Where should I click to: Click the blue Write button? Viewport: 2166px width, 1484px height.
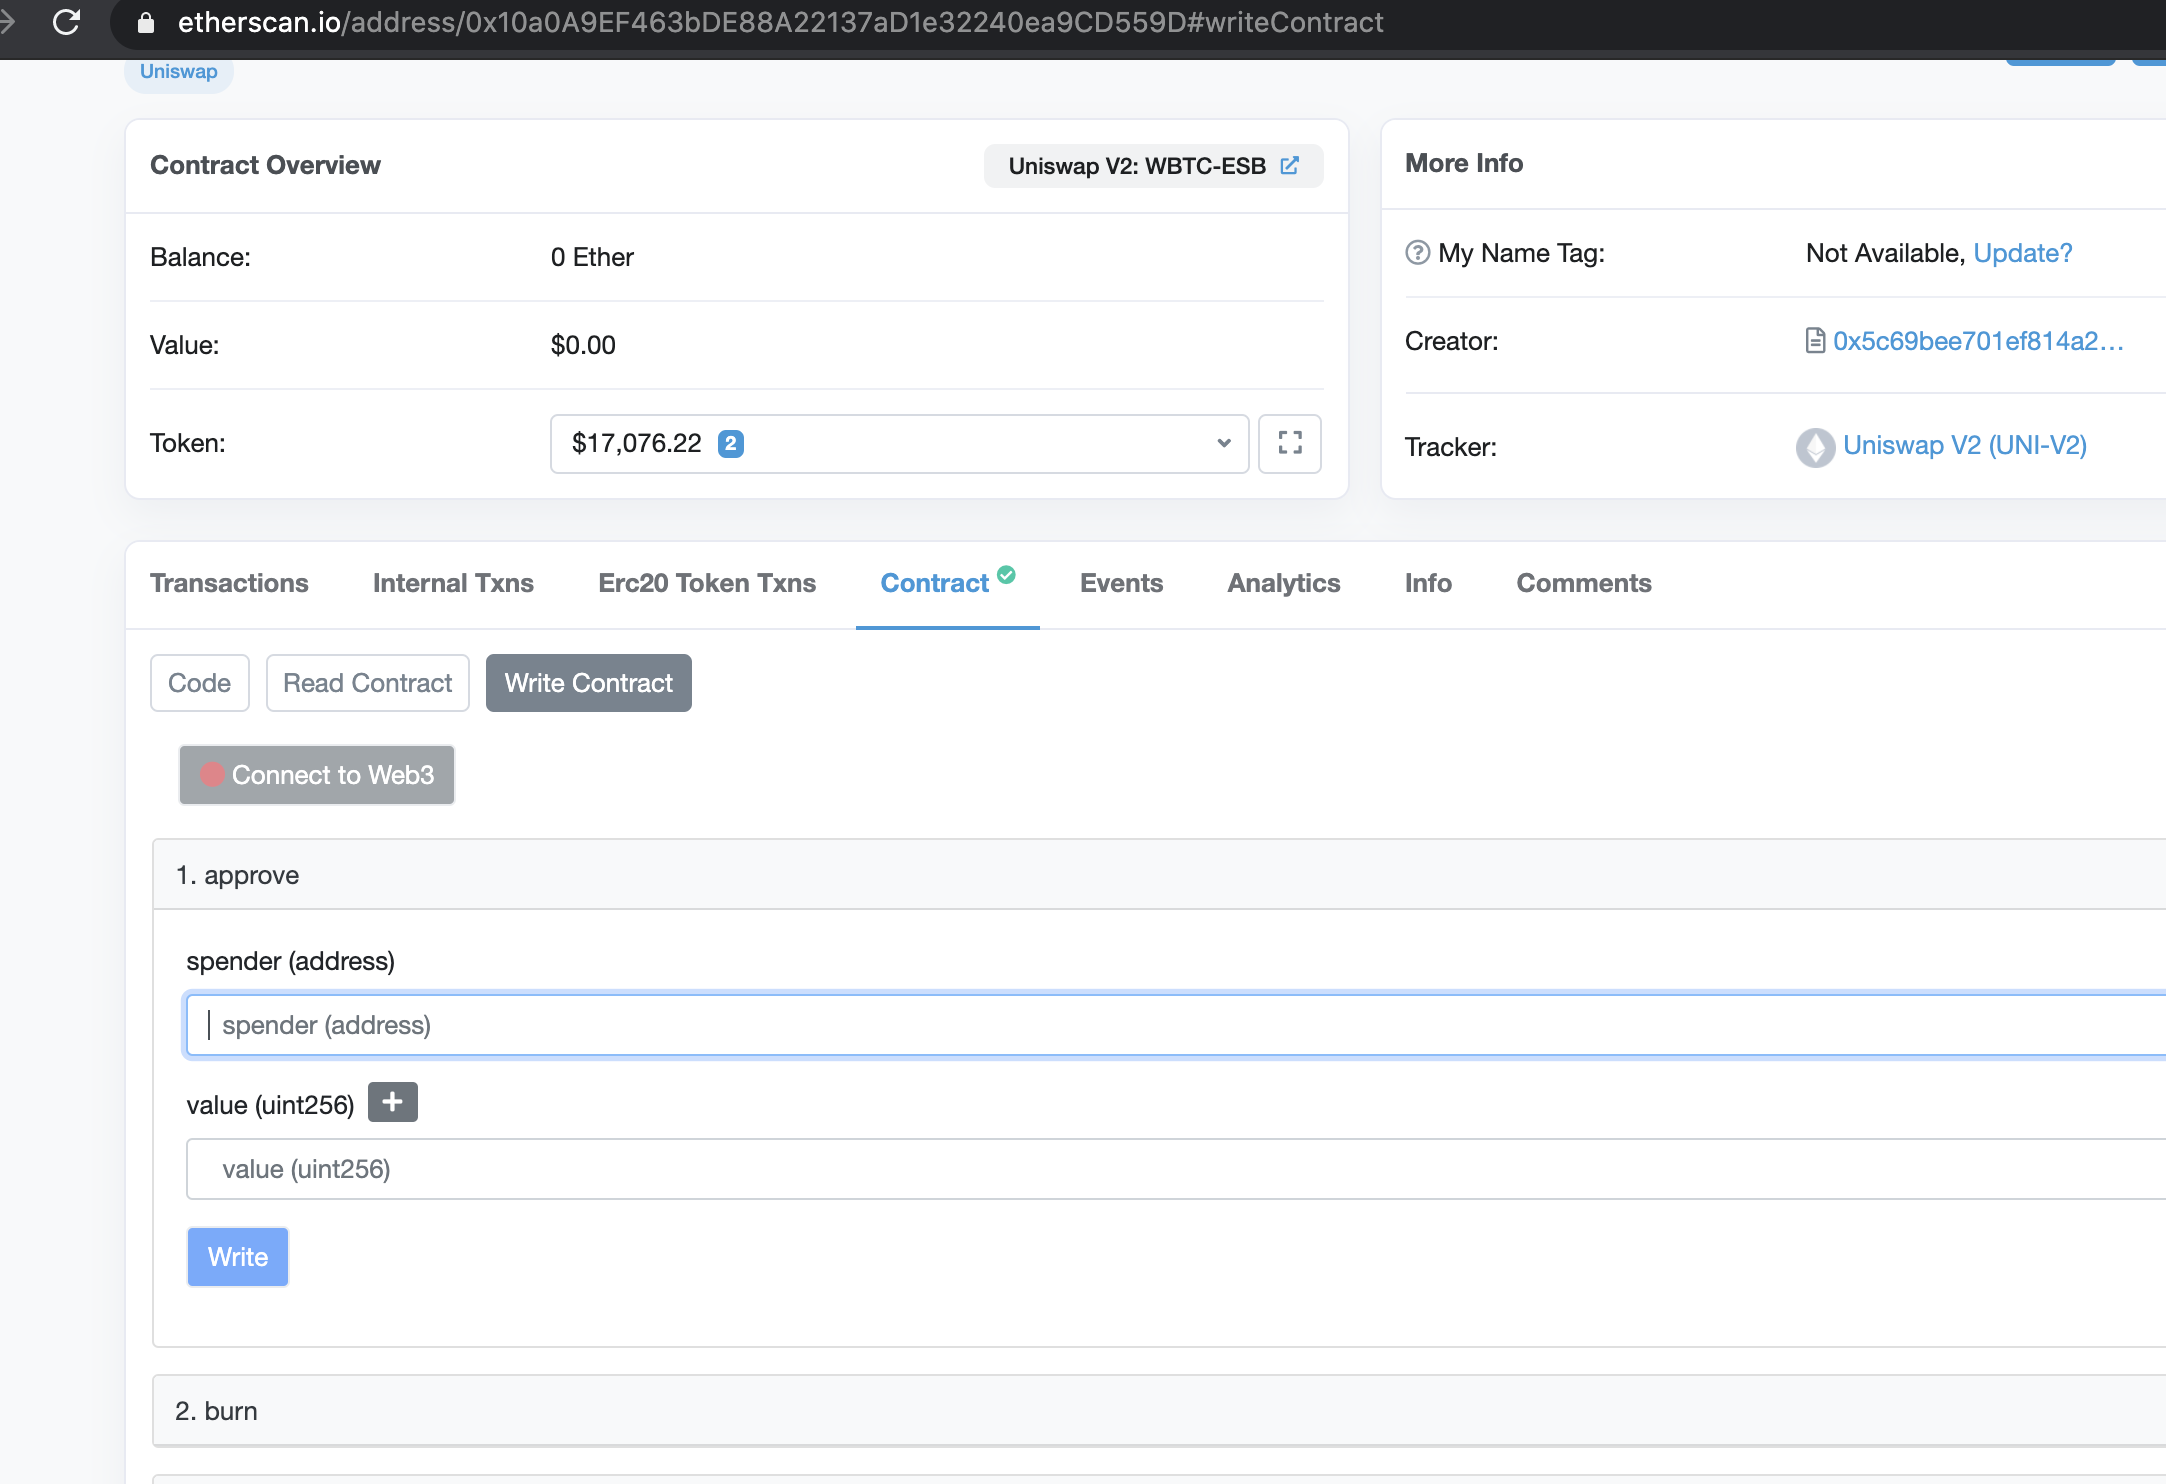[238, 1257]
